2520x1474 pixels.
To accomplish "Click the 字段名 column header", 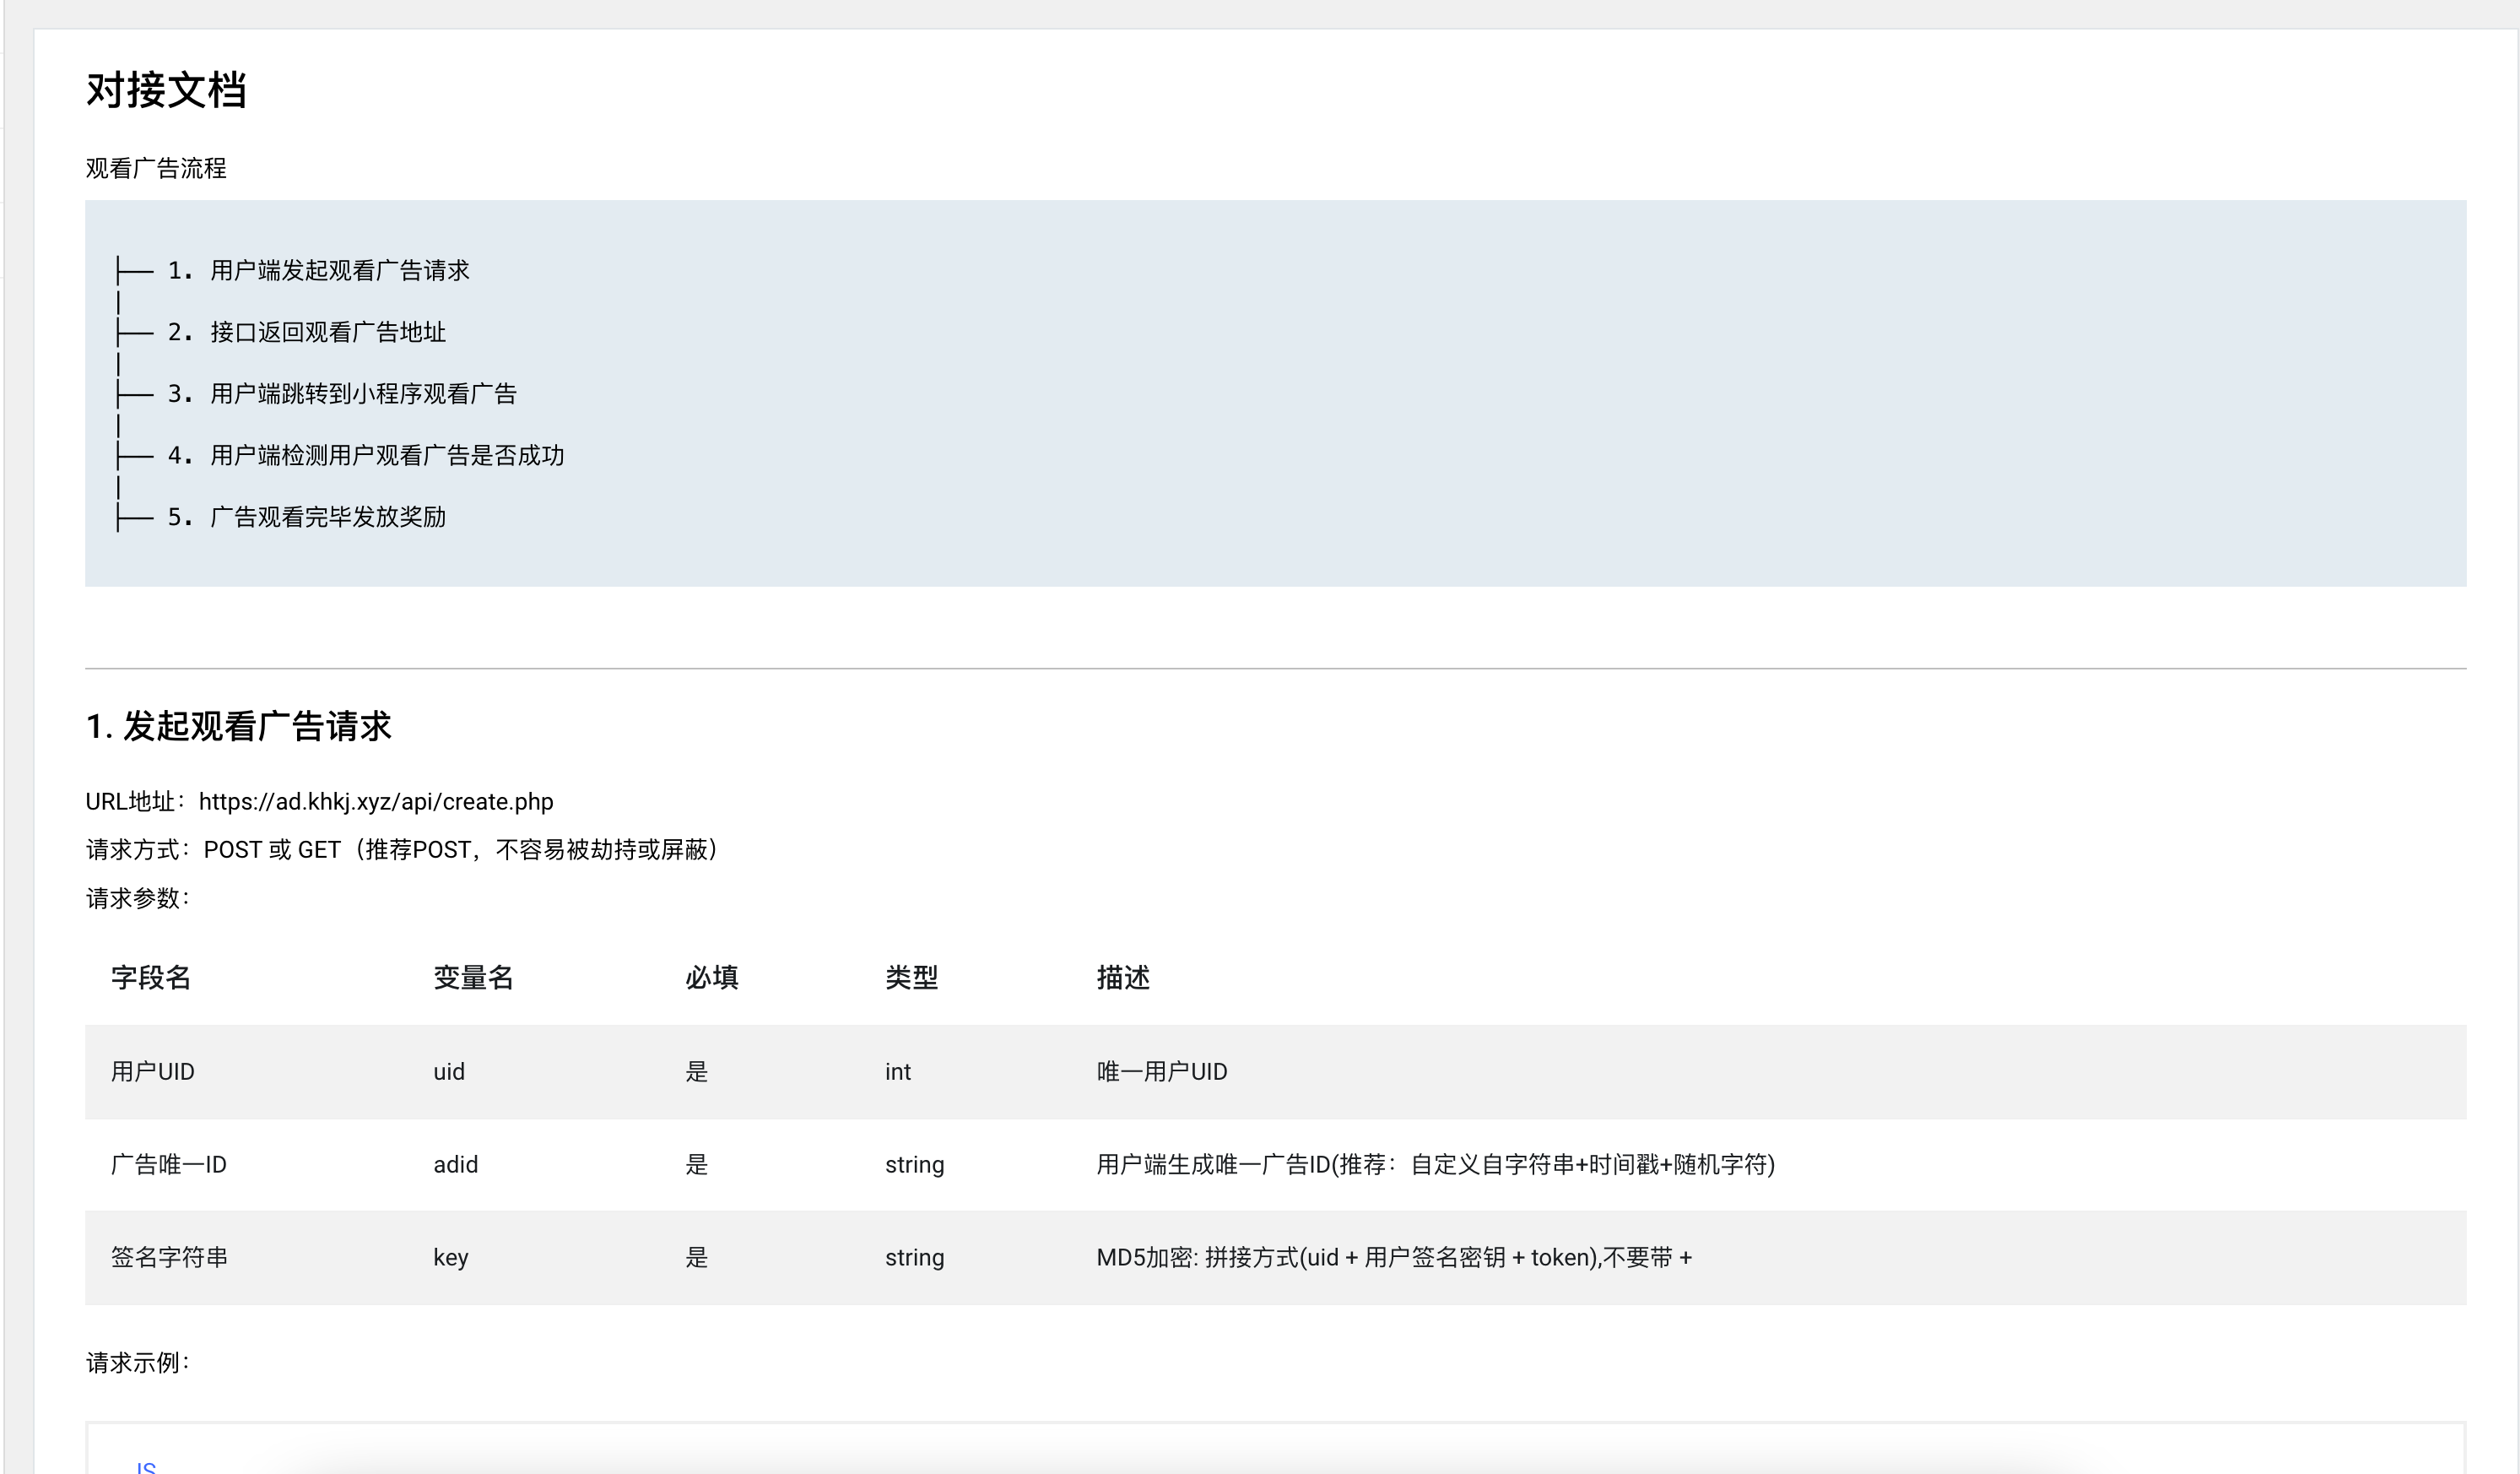I will pyautogui.click(x=151, y=977).
